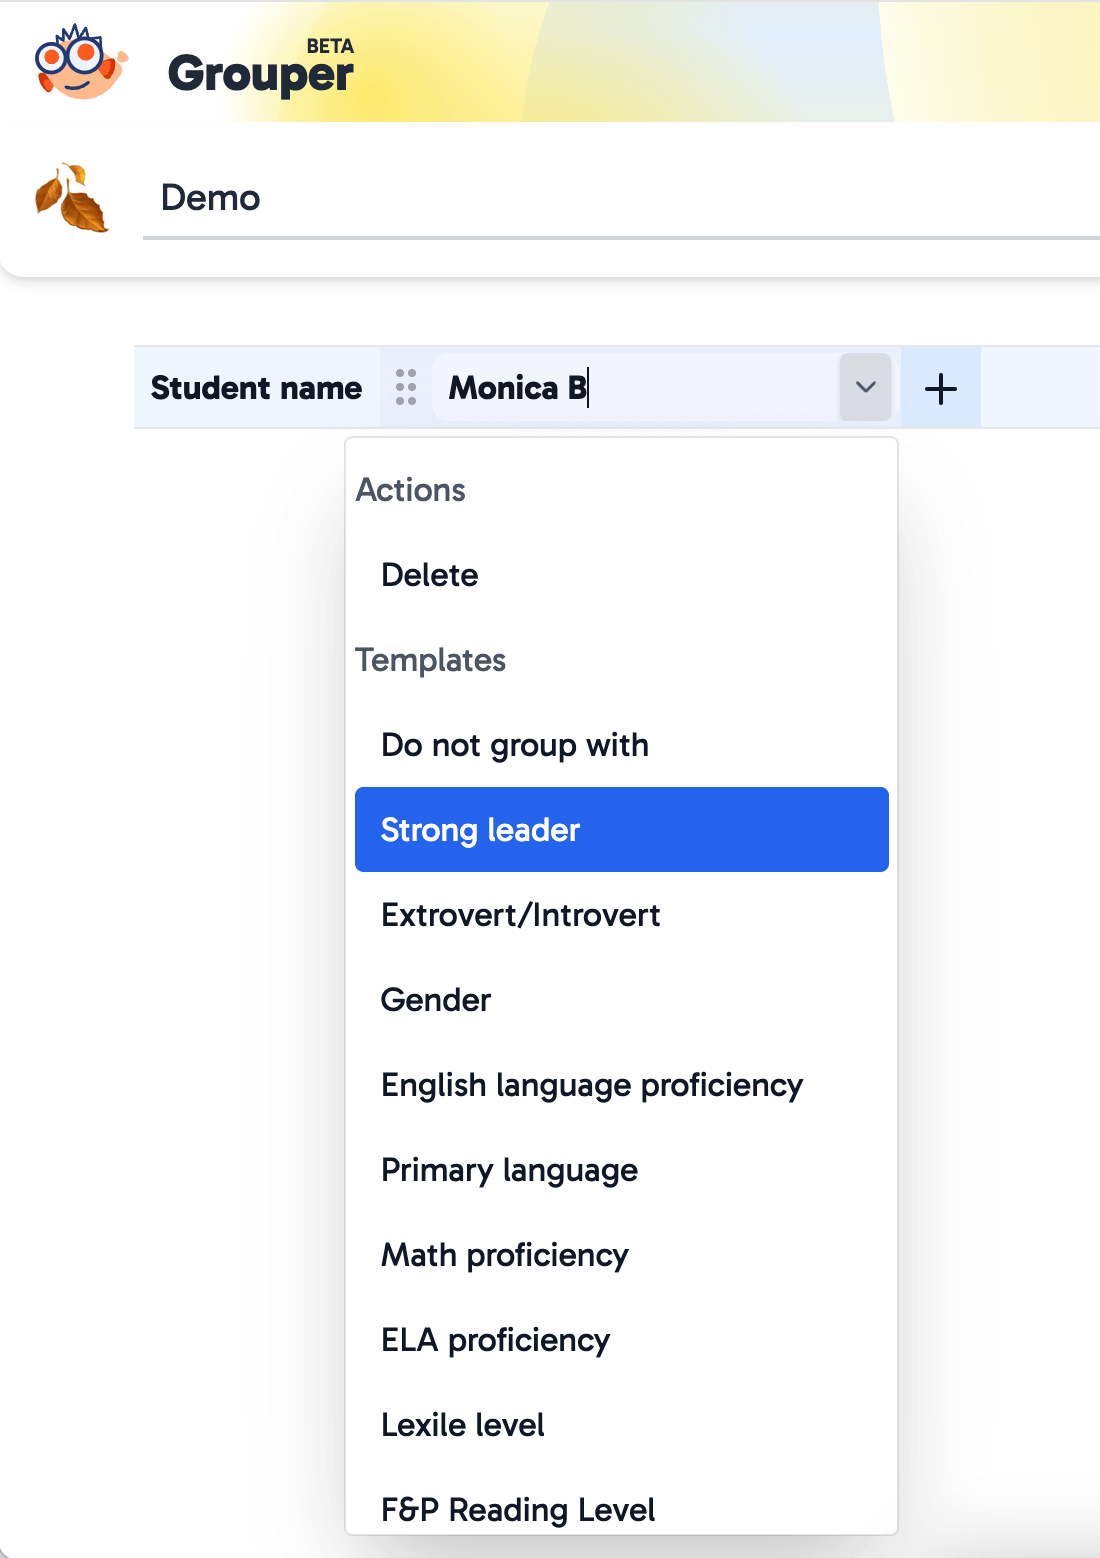Click the plus icon to add a column

coord(940,388)
